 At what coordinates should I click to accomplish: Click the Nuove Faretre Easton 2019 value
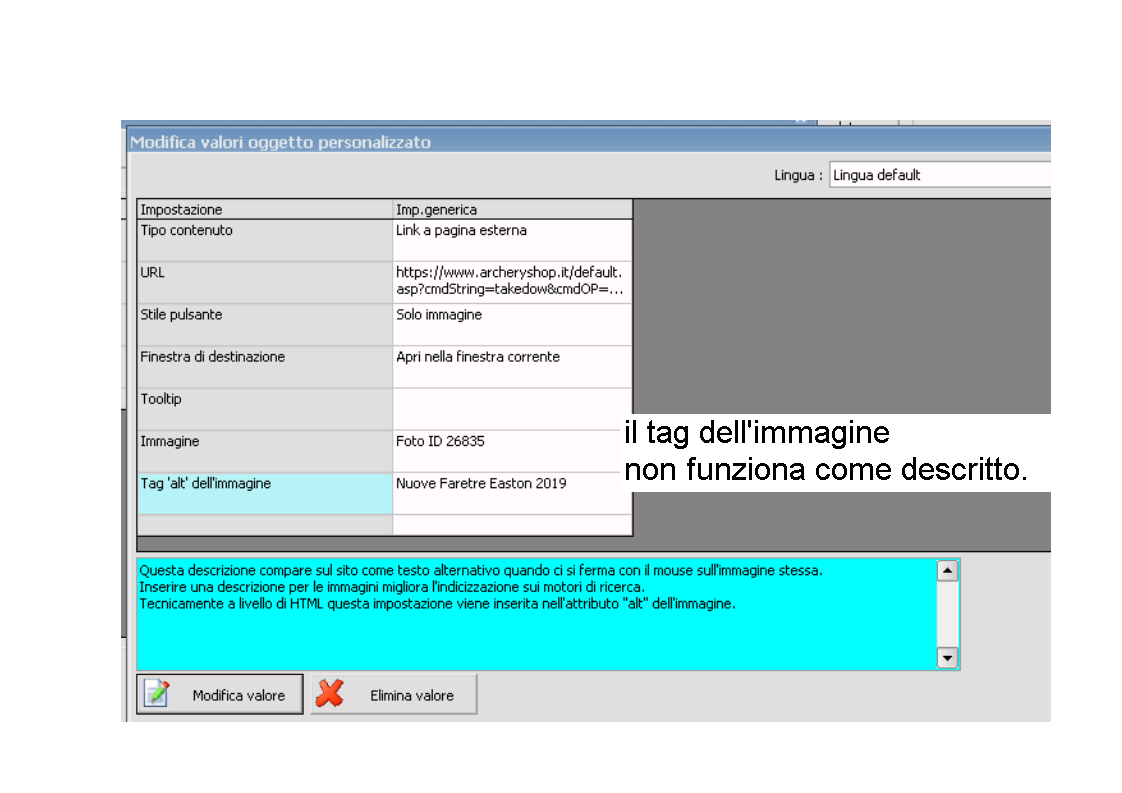point(481,483)
